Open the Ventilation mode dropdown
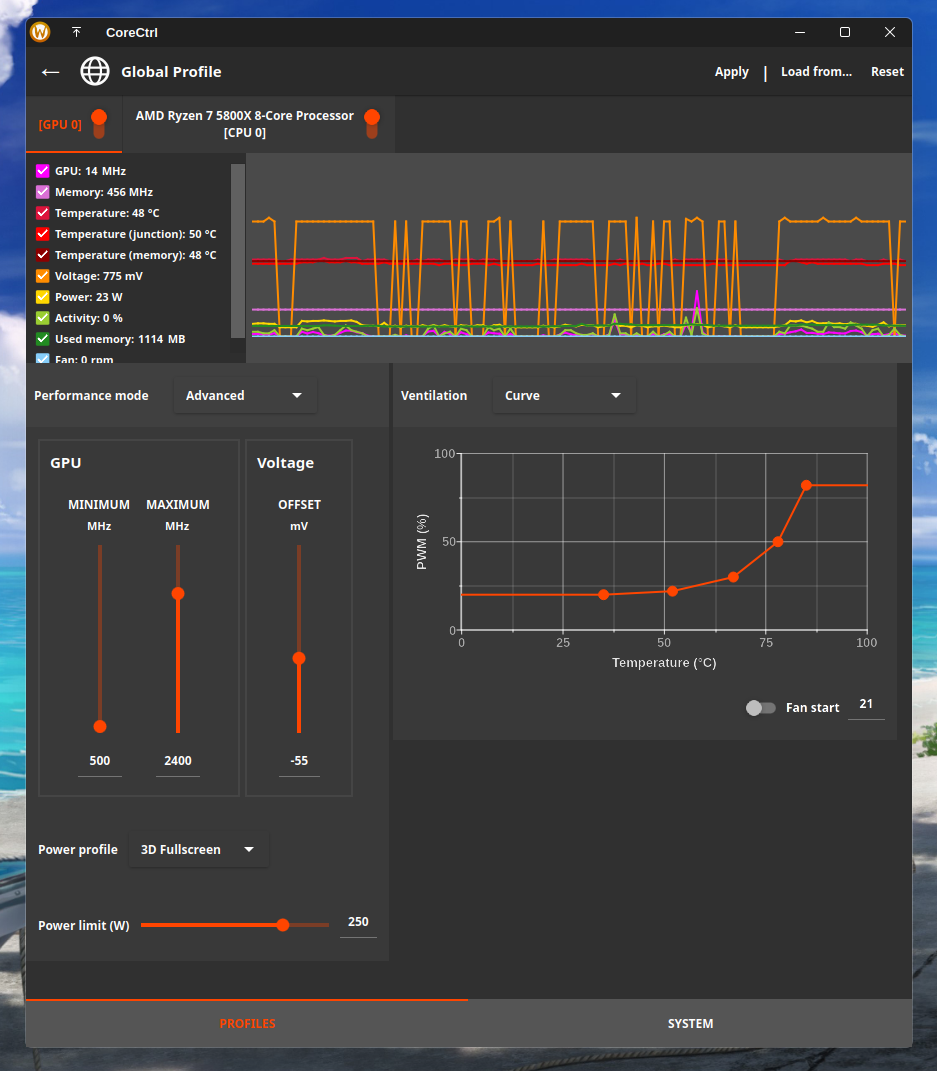The height and width of the screenshot is (1071, 937). click(x=564, y=395)
